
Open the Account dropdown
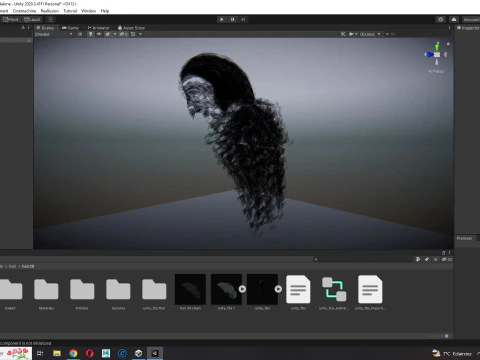click(x=471, y=19)
